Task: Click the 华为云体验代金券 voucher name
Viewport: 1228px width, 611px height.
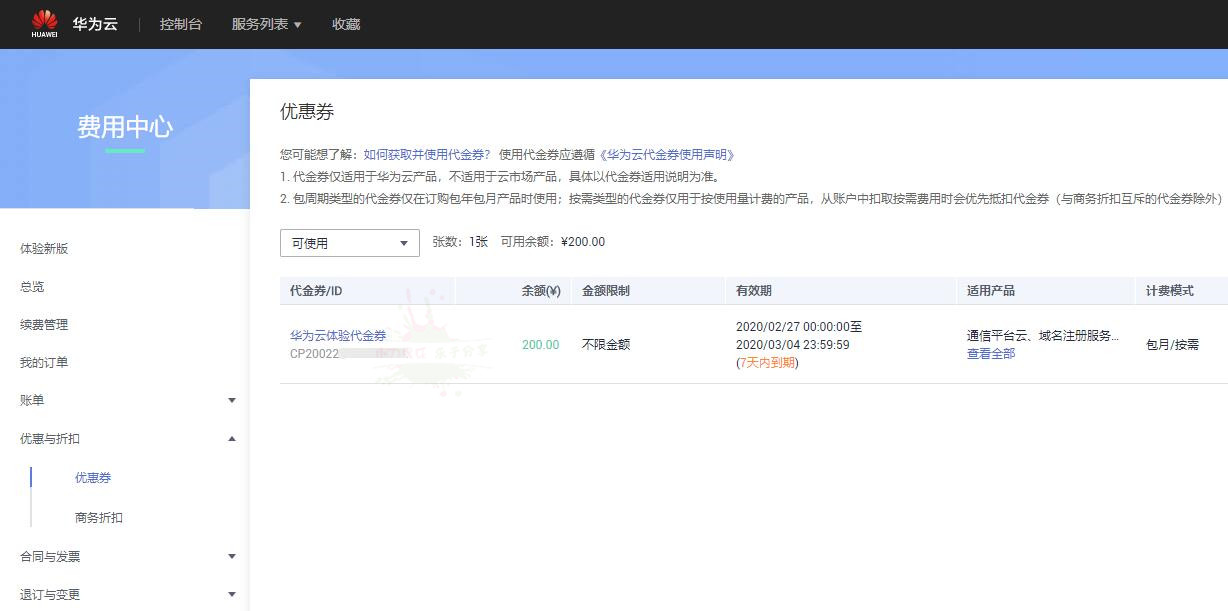Action: [338, 336]
